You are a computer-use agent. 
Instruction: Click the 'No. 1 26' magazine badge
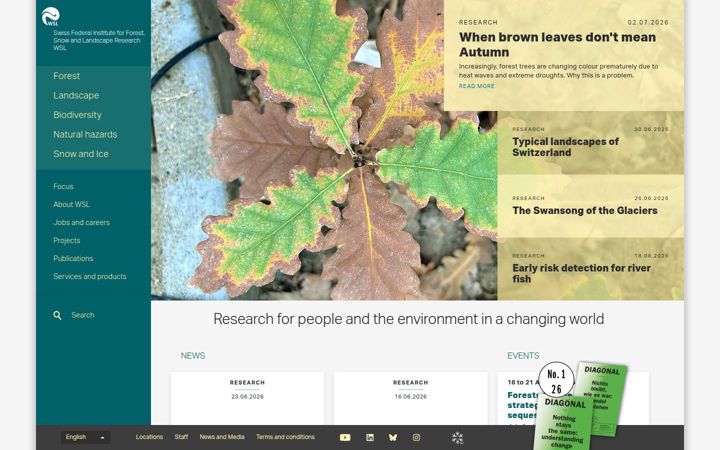point(556,381)
